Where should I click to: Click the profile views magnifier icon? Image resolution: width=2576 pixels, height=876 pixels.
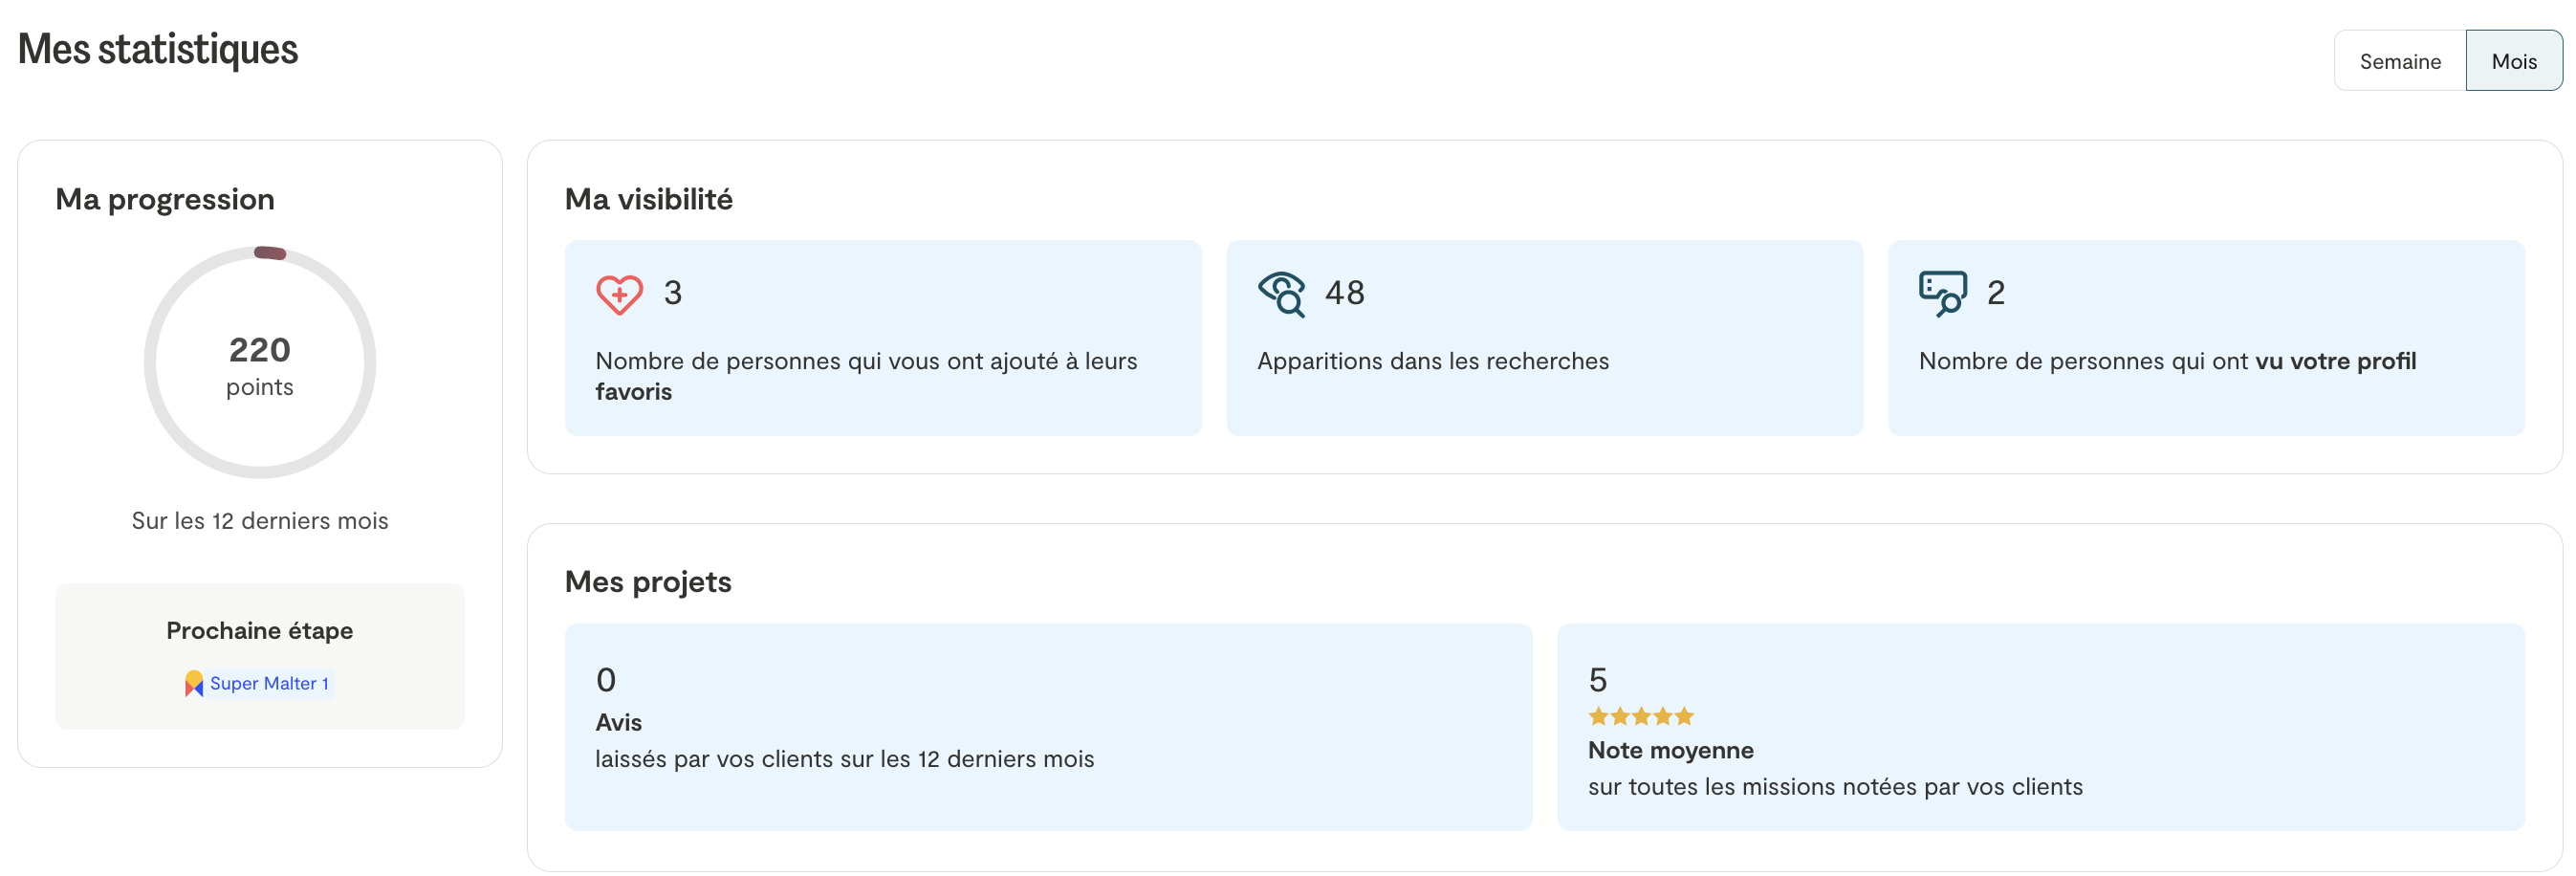(1942, 294)
